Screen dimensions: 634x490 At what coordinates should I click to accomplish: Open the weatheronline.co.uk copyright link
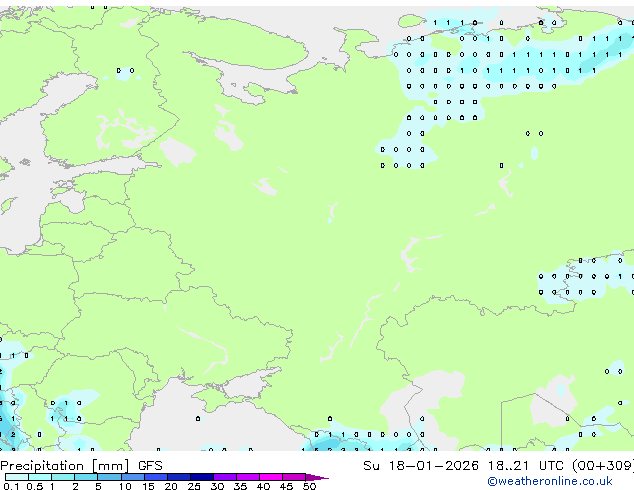click(x=550, y=481)
